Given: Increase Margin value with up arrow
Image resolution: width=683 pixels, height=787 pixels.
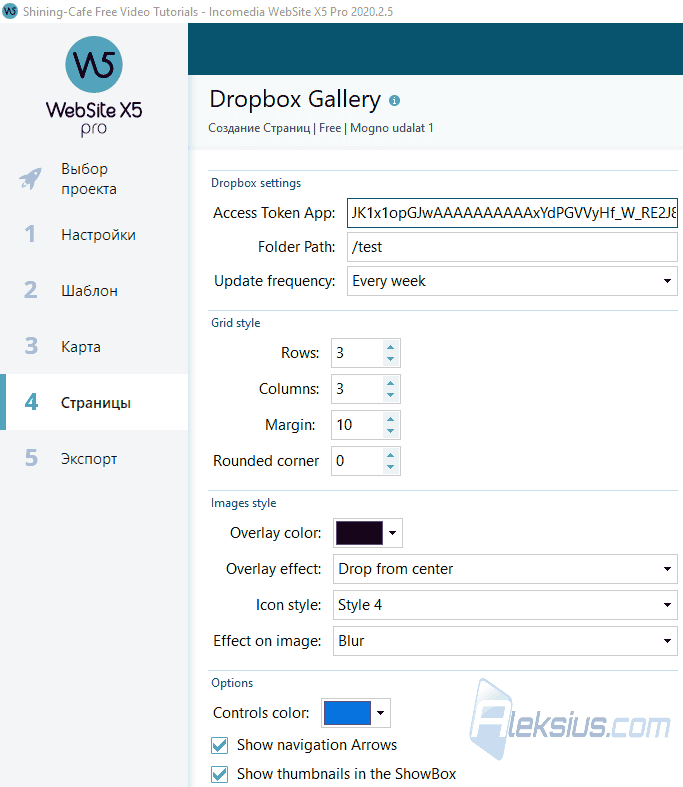Looking at the screenshot, I should click(390, 419).
